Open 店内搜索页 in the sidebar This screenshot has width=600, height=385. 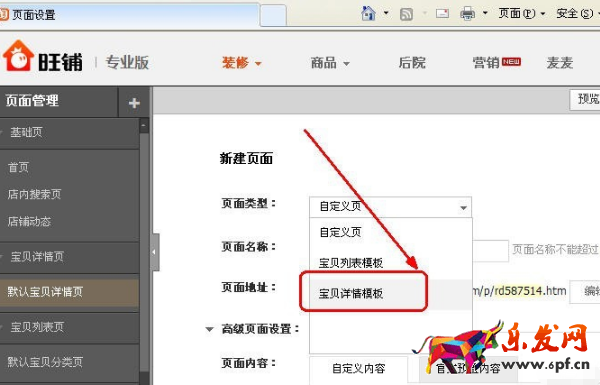pyautogui.click(x=34, y=194)
